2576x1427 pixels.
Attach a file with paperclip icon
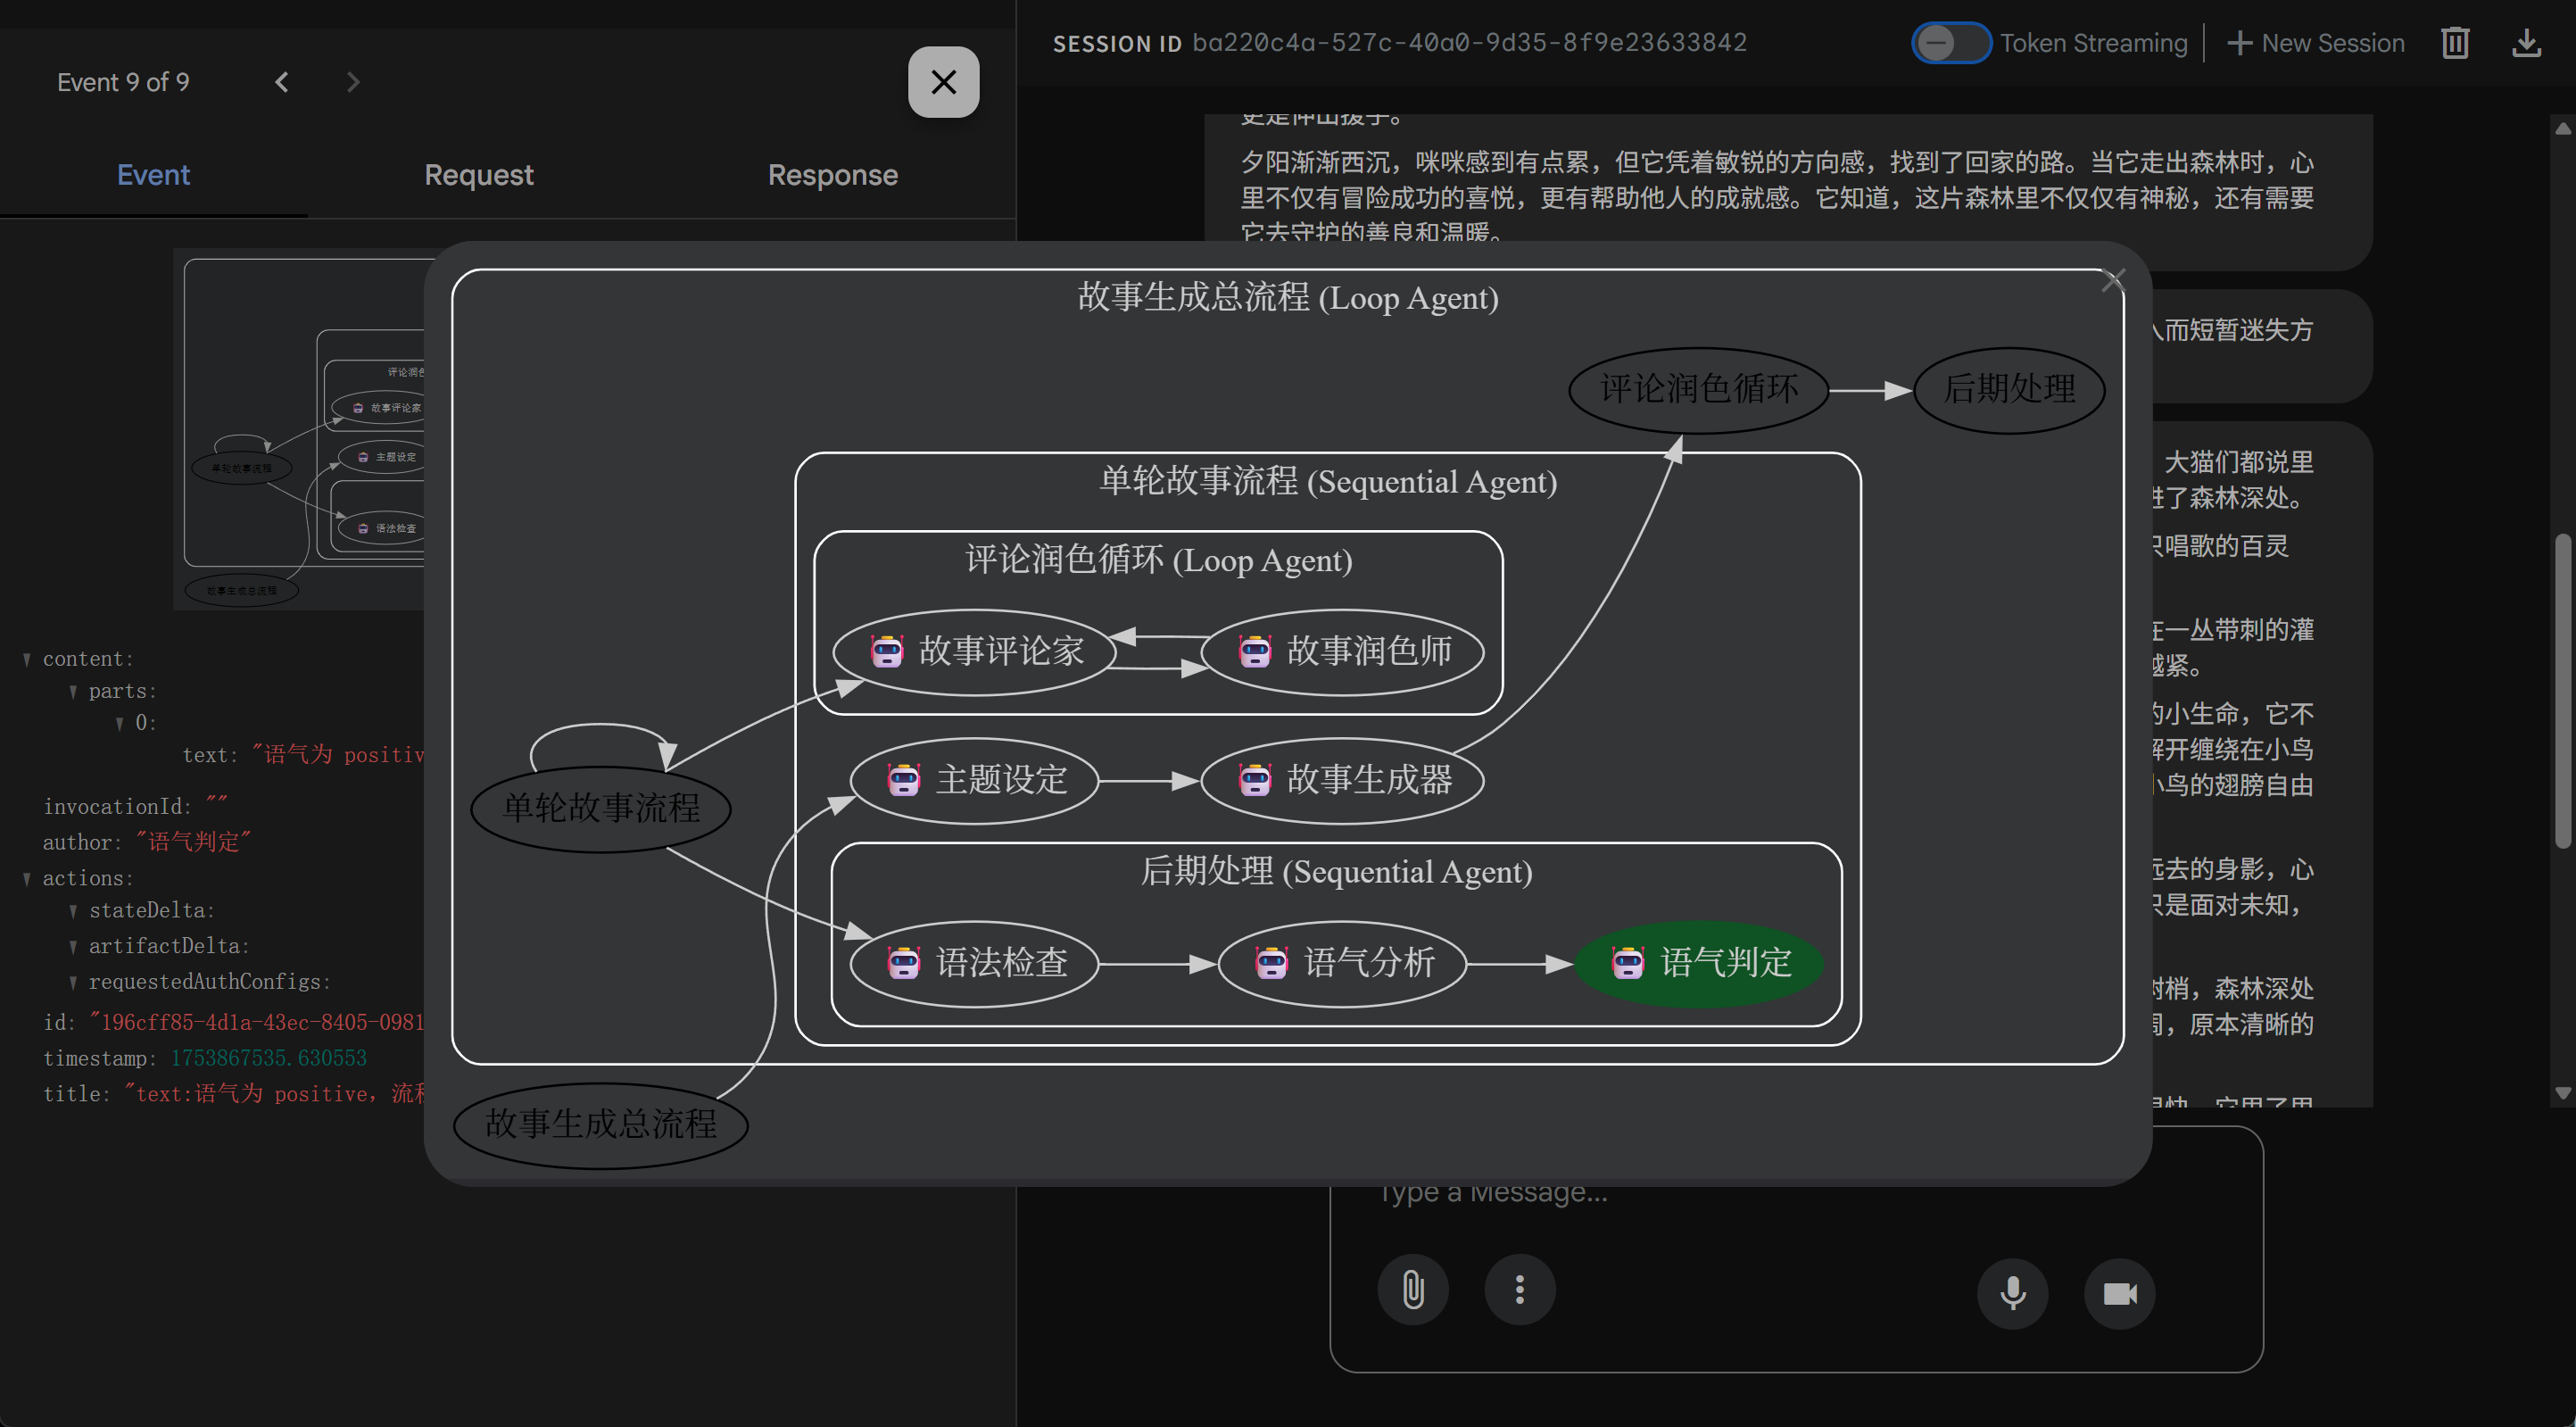coord(1413,1289)
